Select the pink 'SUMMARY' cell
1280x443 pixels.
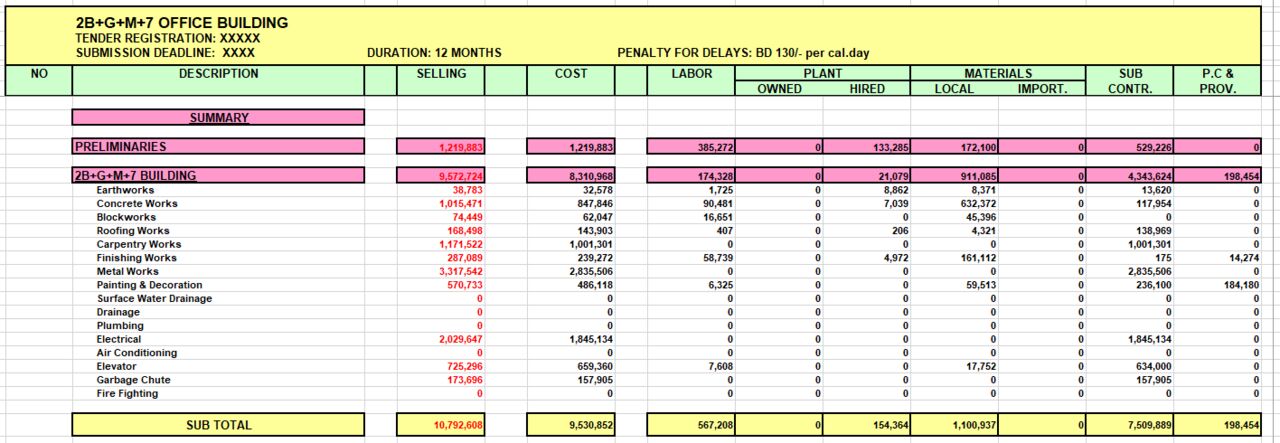pos(218,117)
